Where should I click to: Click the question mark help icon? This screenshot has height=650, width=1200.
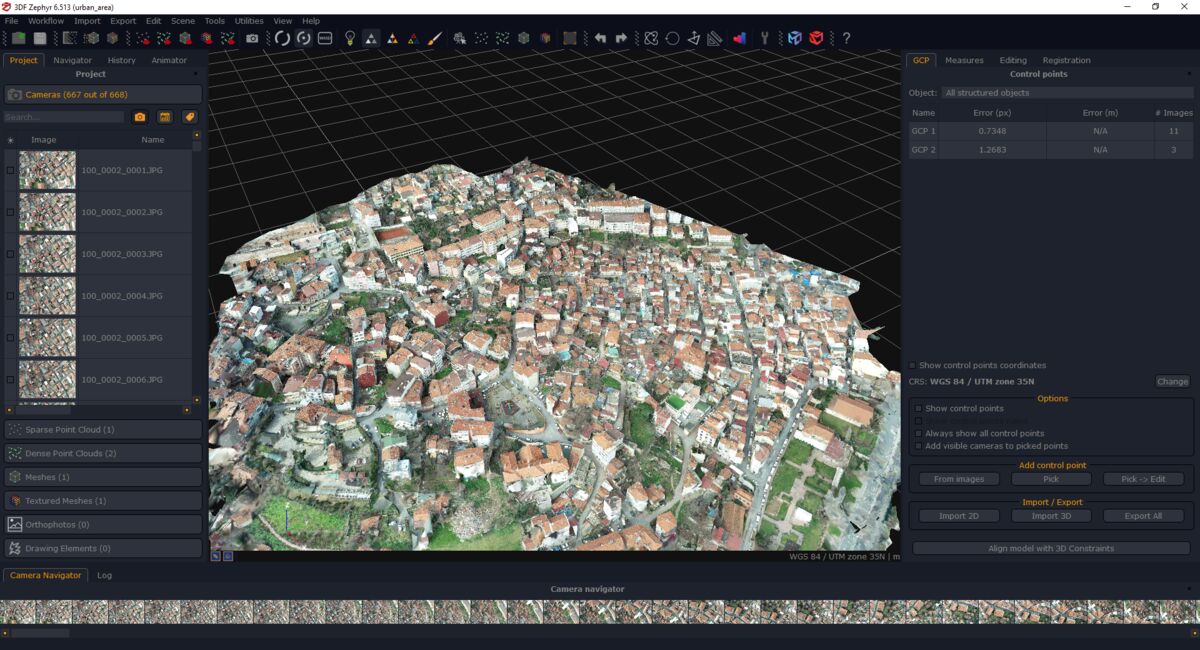pos(845,38)
